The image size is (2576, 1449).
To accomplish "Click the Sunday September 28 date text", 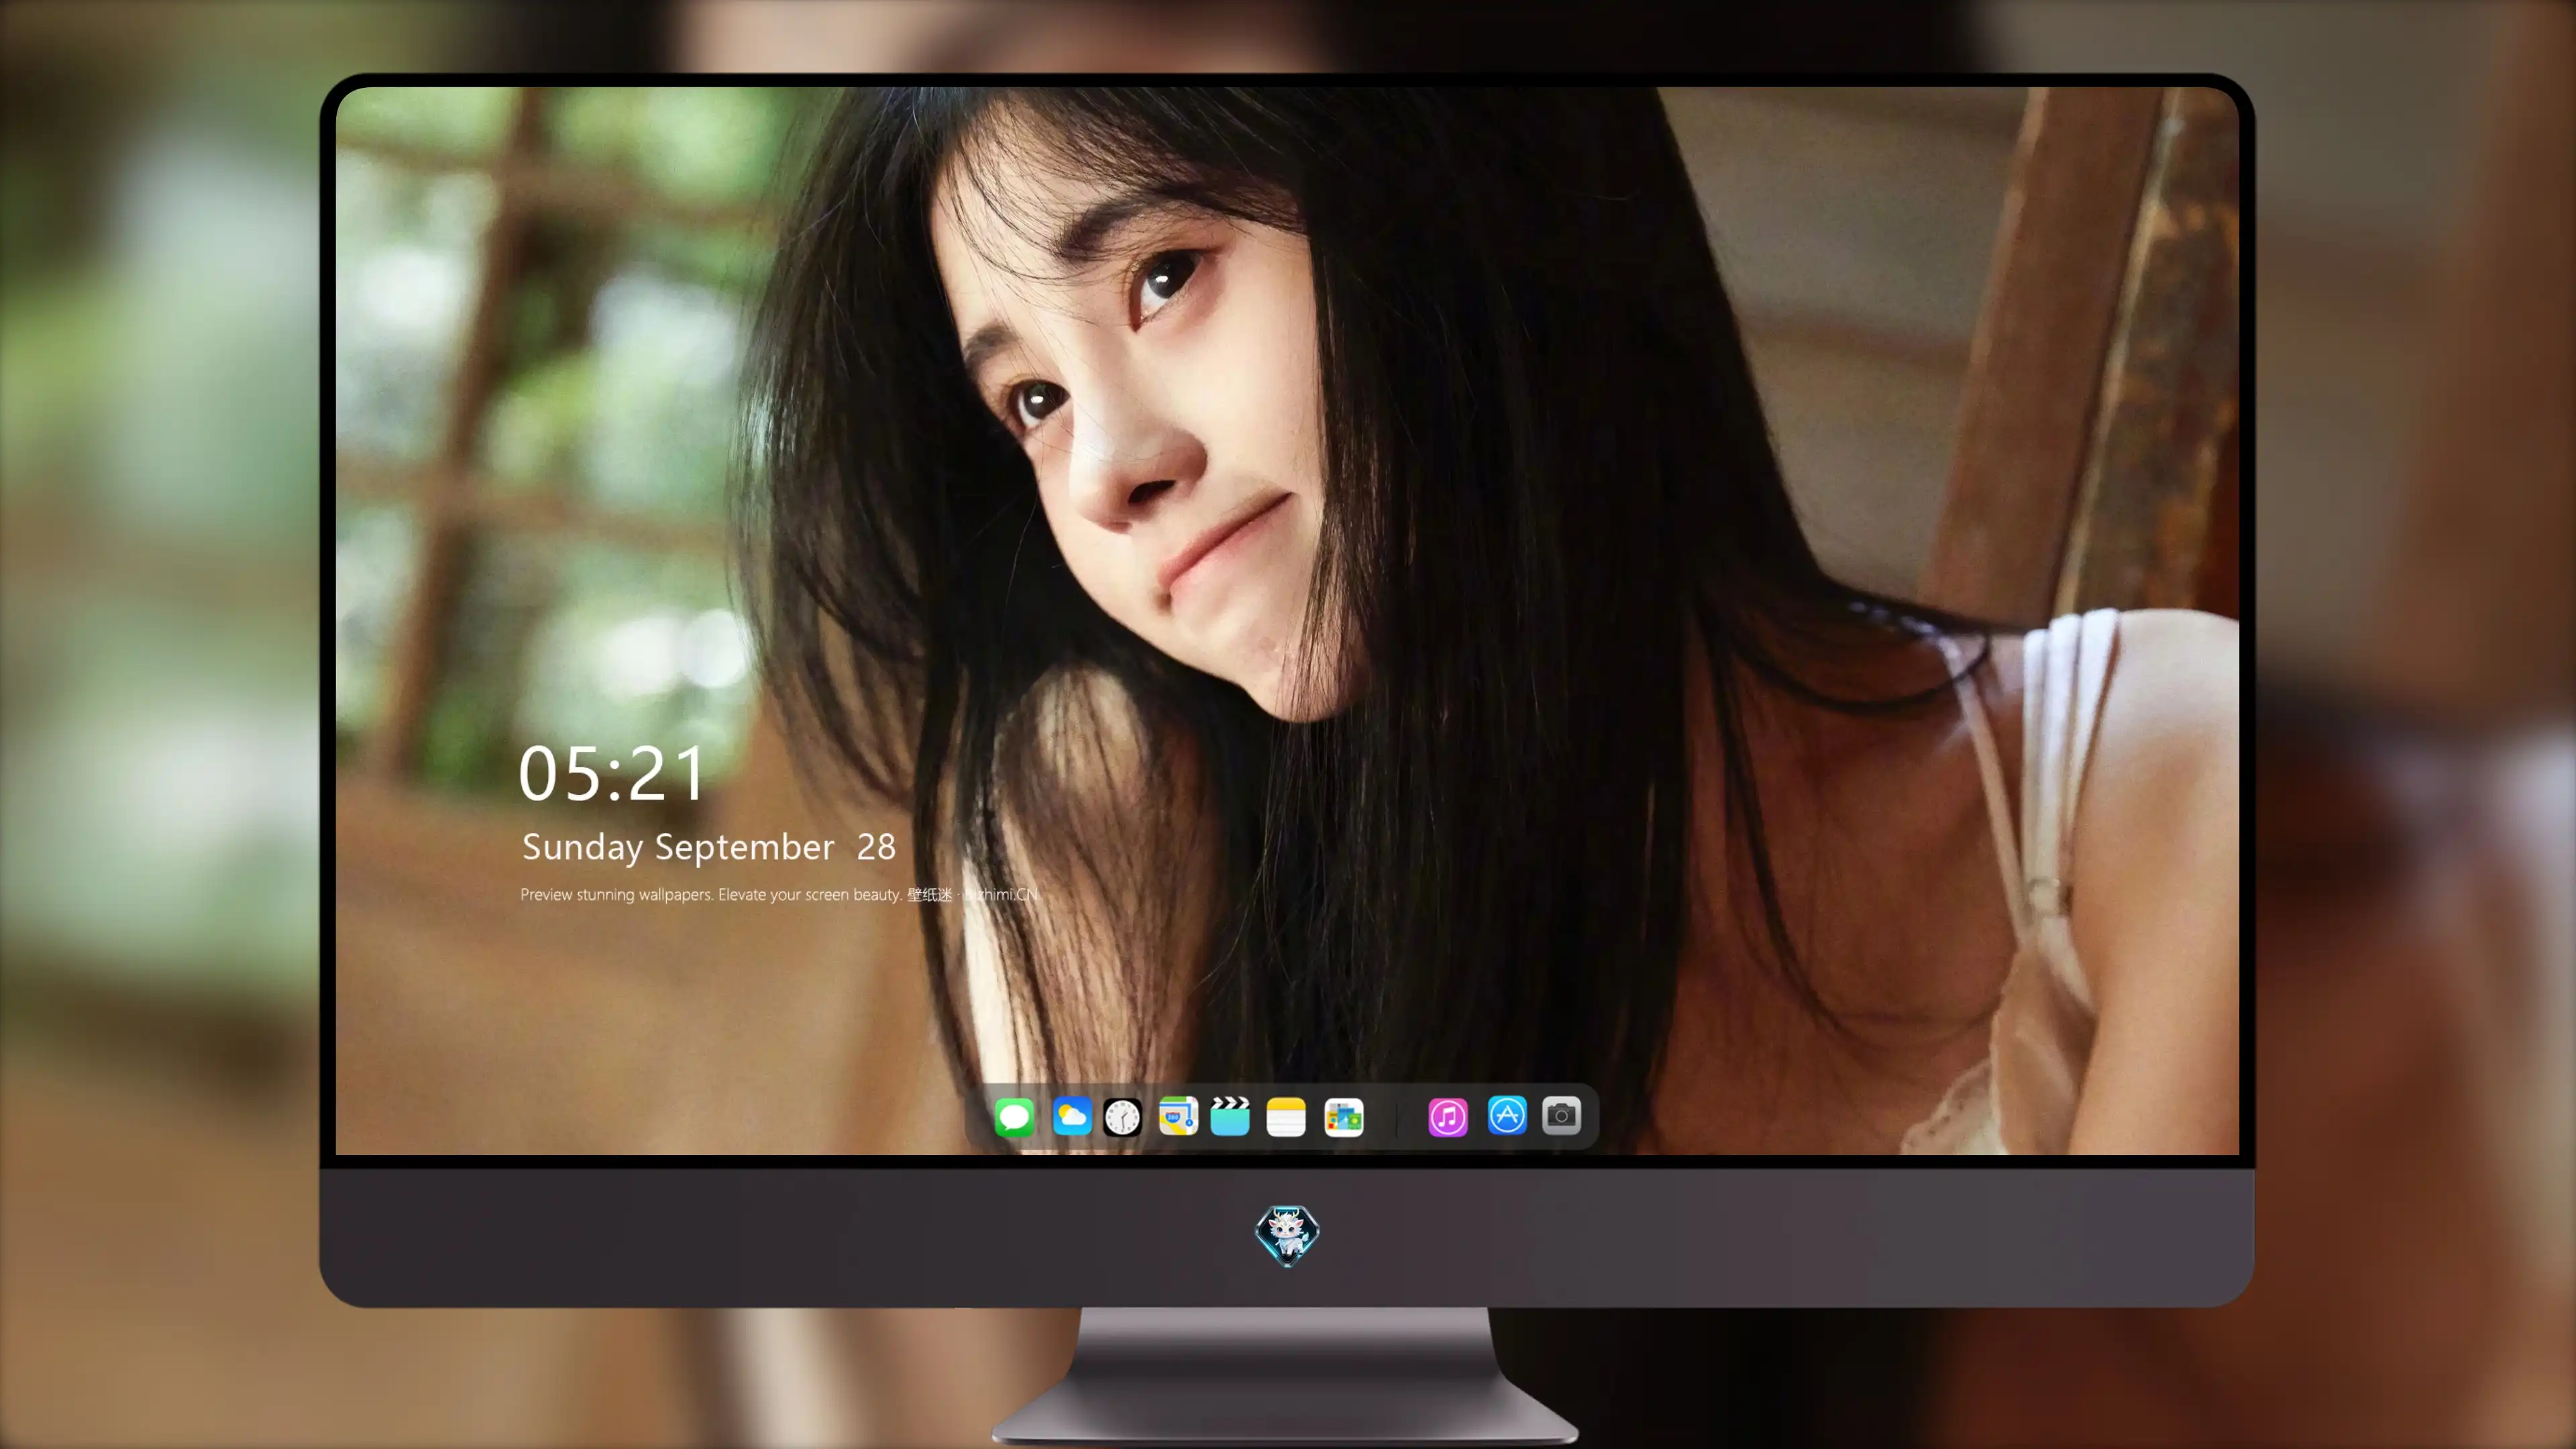I will pyautogui.click(x=708, y=848).
